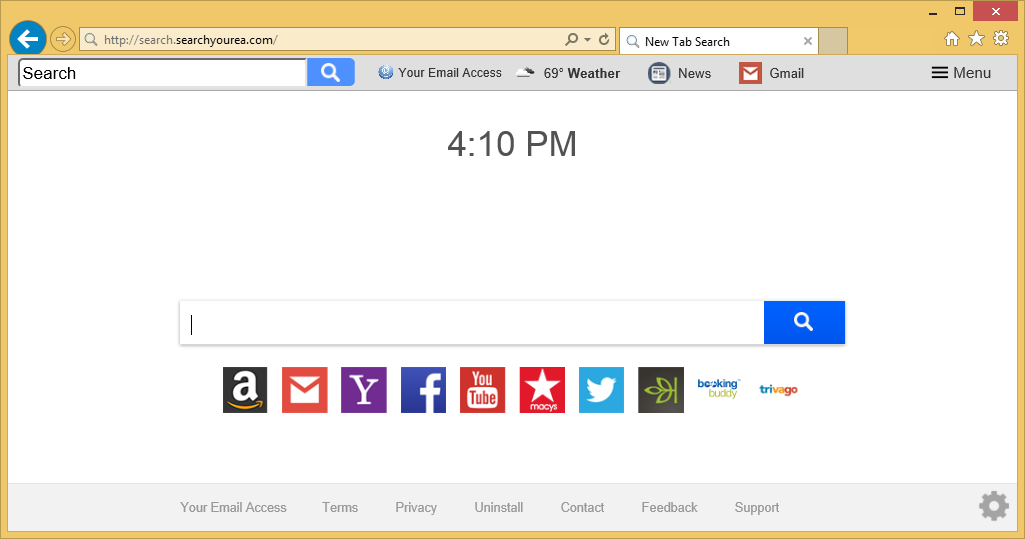Click the browser forward arrow button
The height and width of the screenshot is (539, 1025).
[x=63, y=40]
